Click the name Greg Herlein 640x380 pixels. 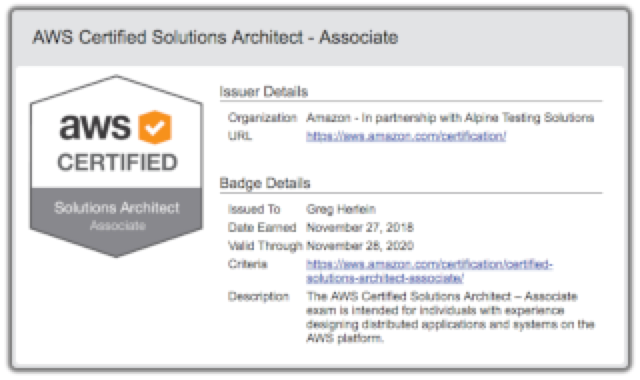point(341,209)
